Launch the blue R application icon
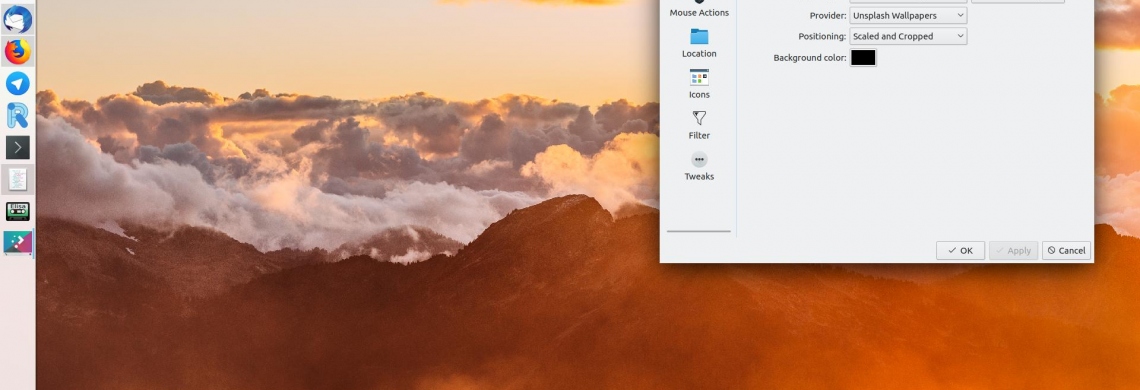 pos(17,116)
